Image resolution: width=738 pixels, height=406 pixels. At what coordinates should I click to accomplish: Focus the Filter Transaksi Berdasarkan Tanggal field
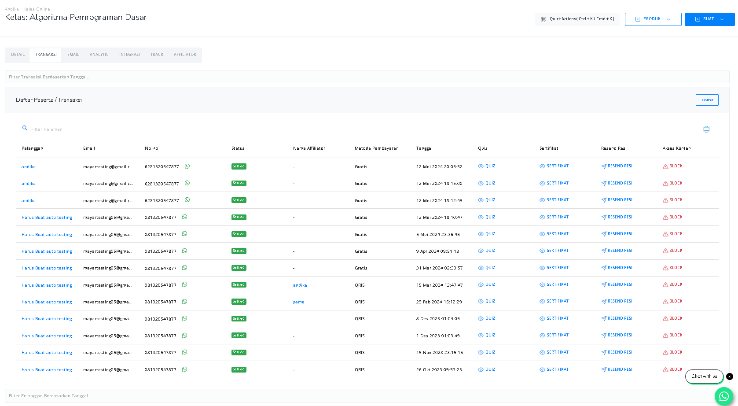367,77
